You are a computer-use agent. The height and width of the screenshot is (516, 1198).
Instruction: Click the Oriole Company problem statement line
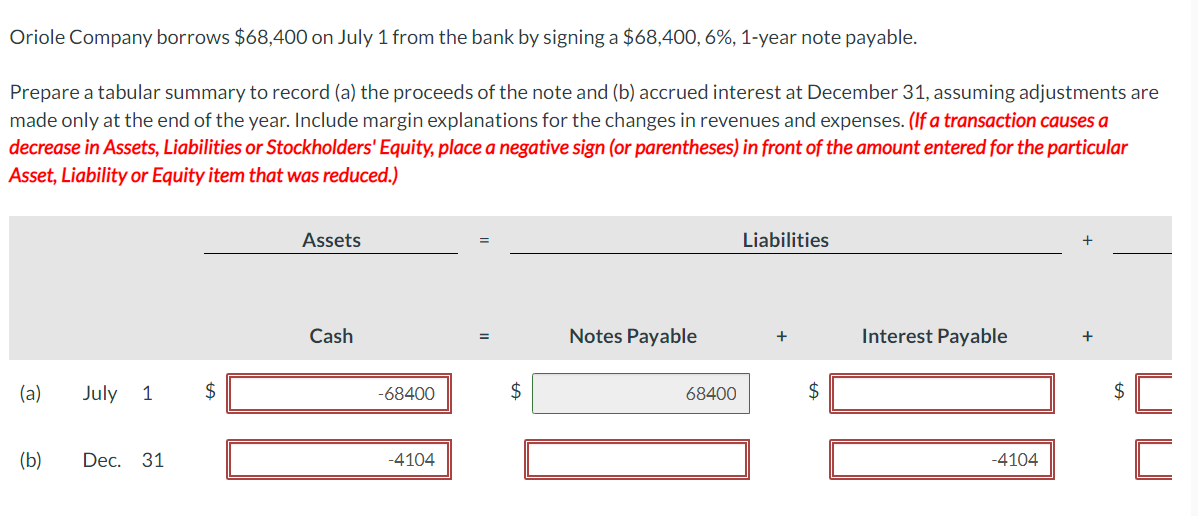(462, 38)
